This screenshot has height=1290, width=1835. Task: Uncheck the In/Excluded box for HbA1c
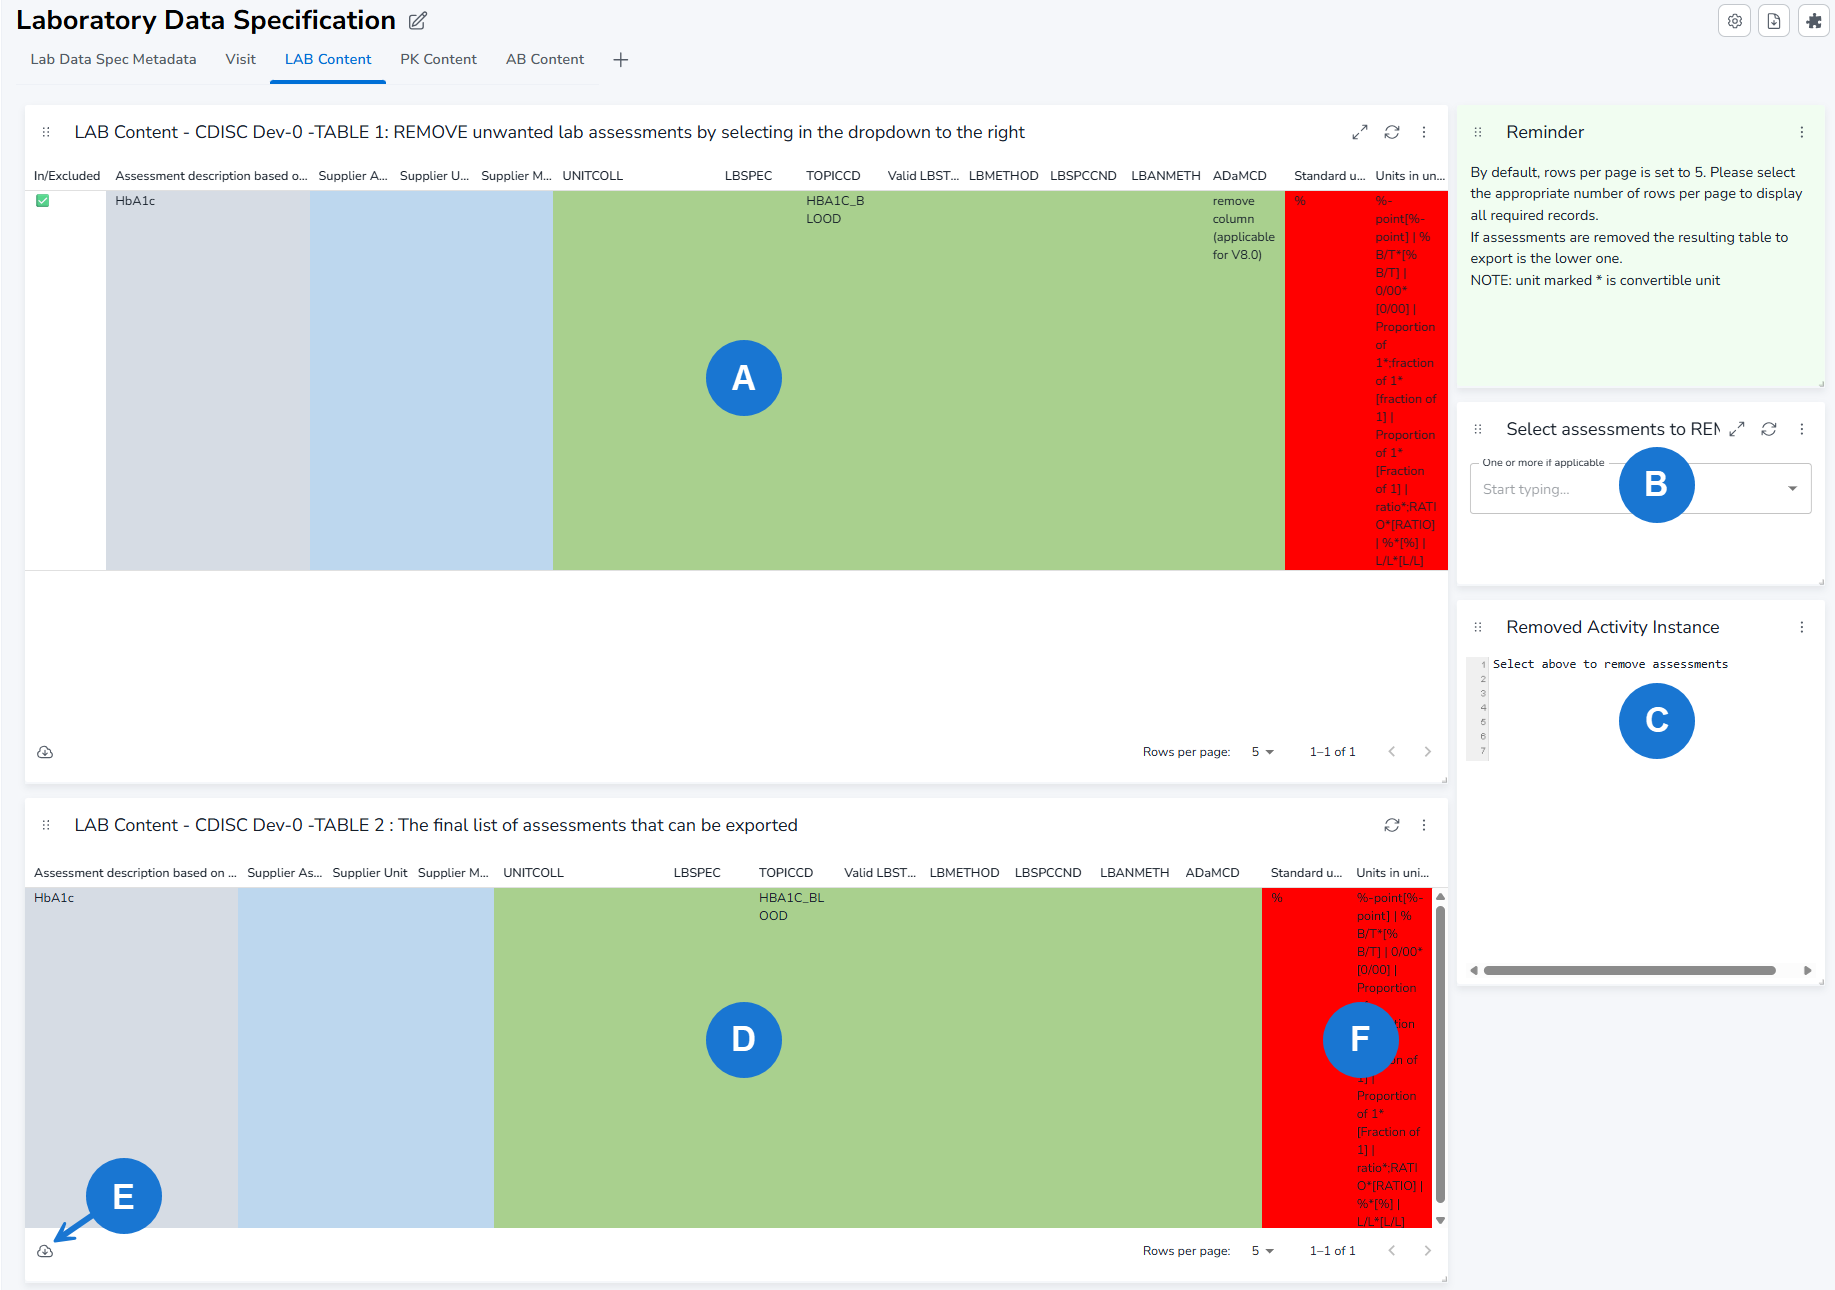42,201
